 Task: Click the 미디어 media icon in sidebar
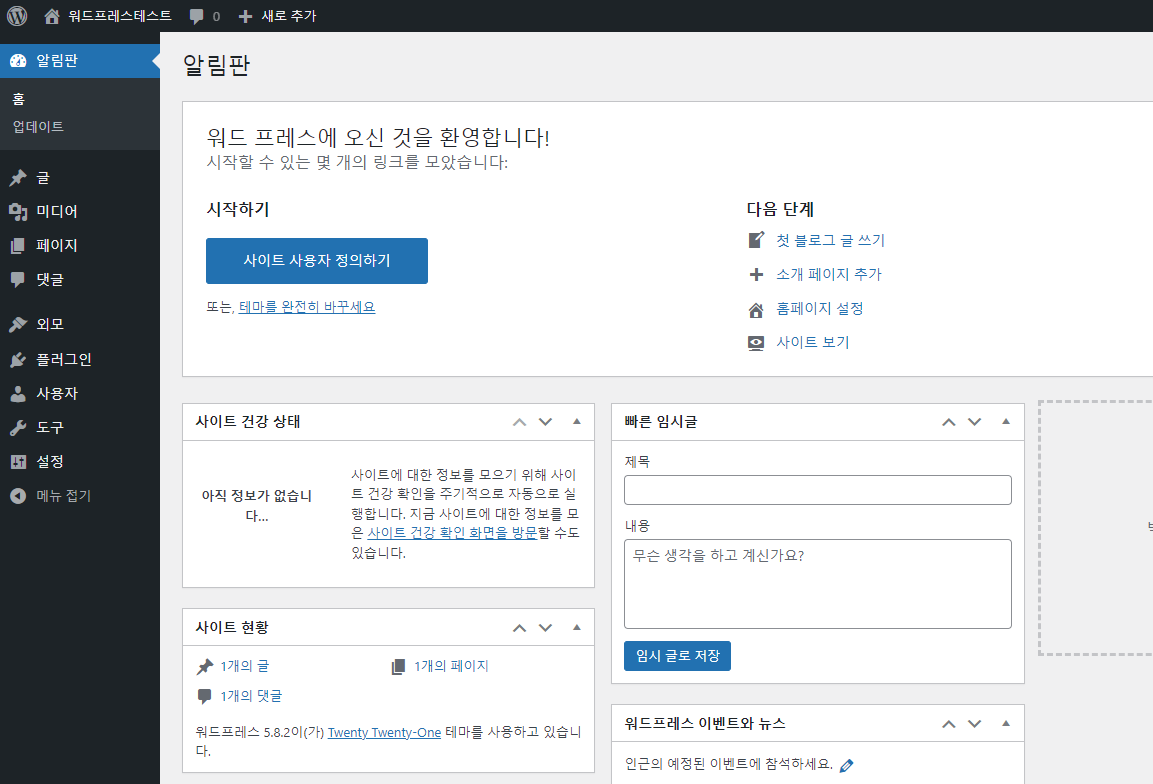(x=18, y=212)
